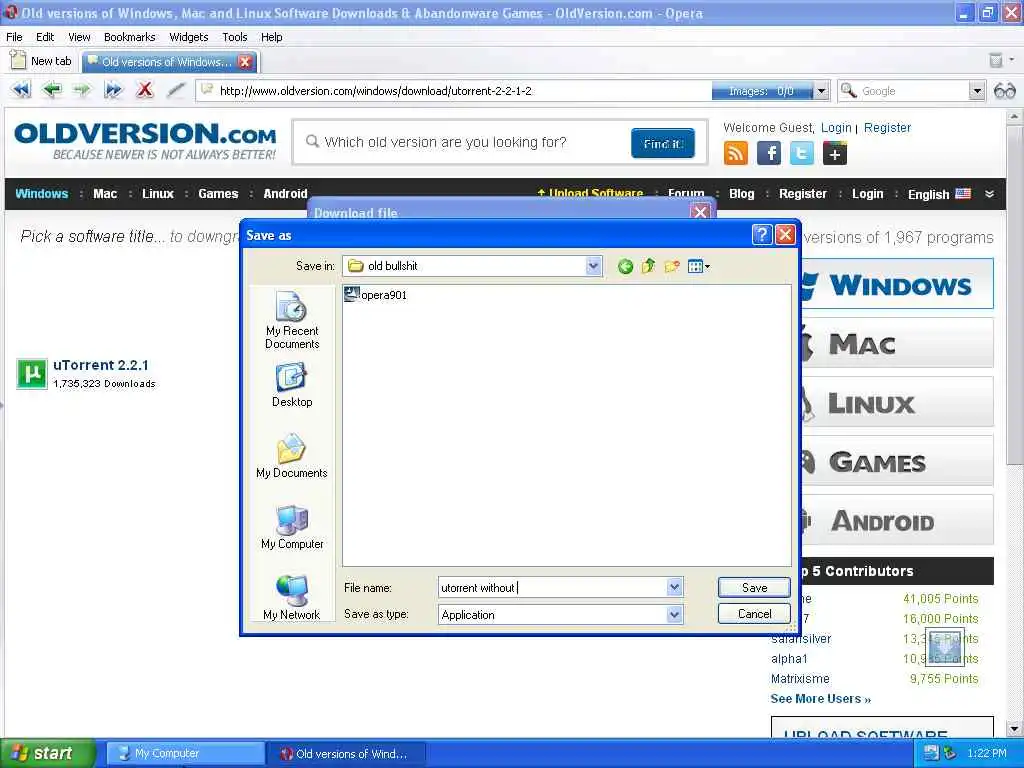Expand the File name dropdown arrow
The image size is (1024, 768).
675,587
